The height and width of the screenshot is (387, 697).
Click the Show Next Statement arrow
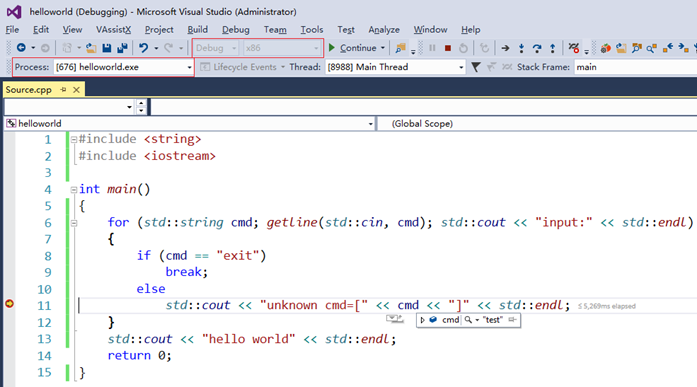tap(505, 48)
